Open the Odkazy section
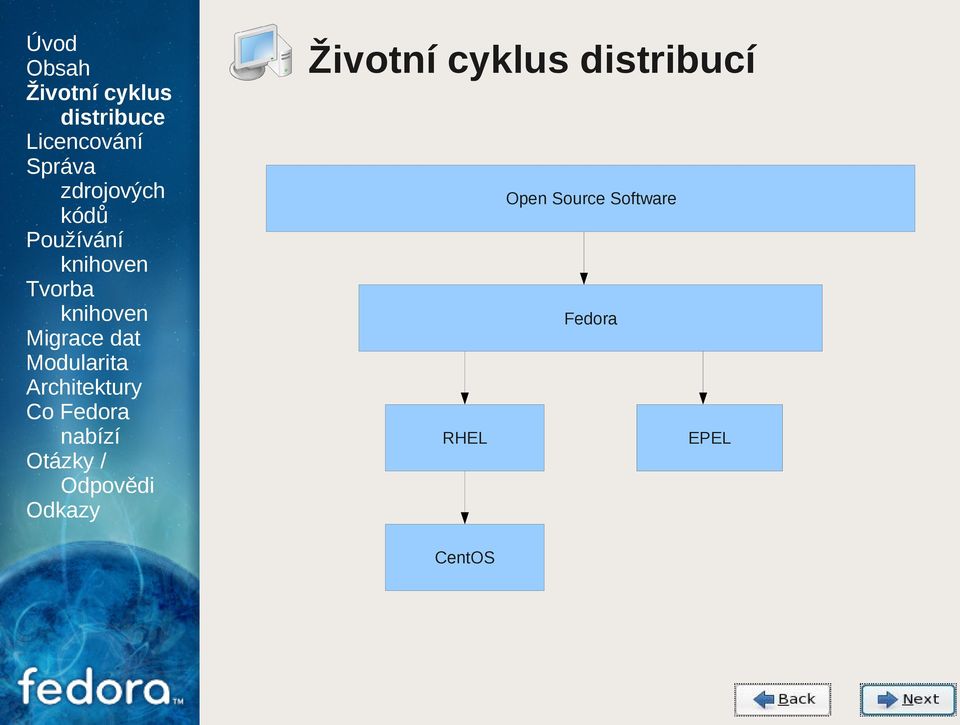Image resolution: width=960 pixels, height=725 pixels. coord(63,510)
